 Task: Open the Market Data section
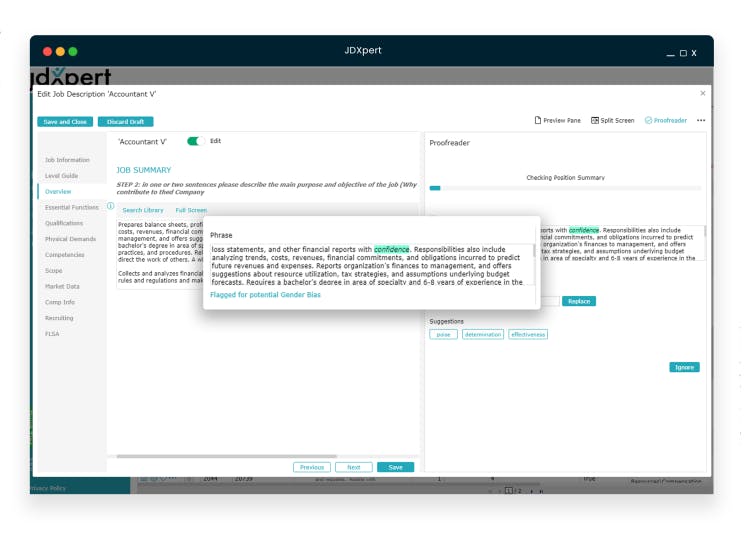click(x=62, y=286)
